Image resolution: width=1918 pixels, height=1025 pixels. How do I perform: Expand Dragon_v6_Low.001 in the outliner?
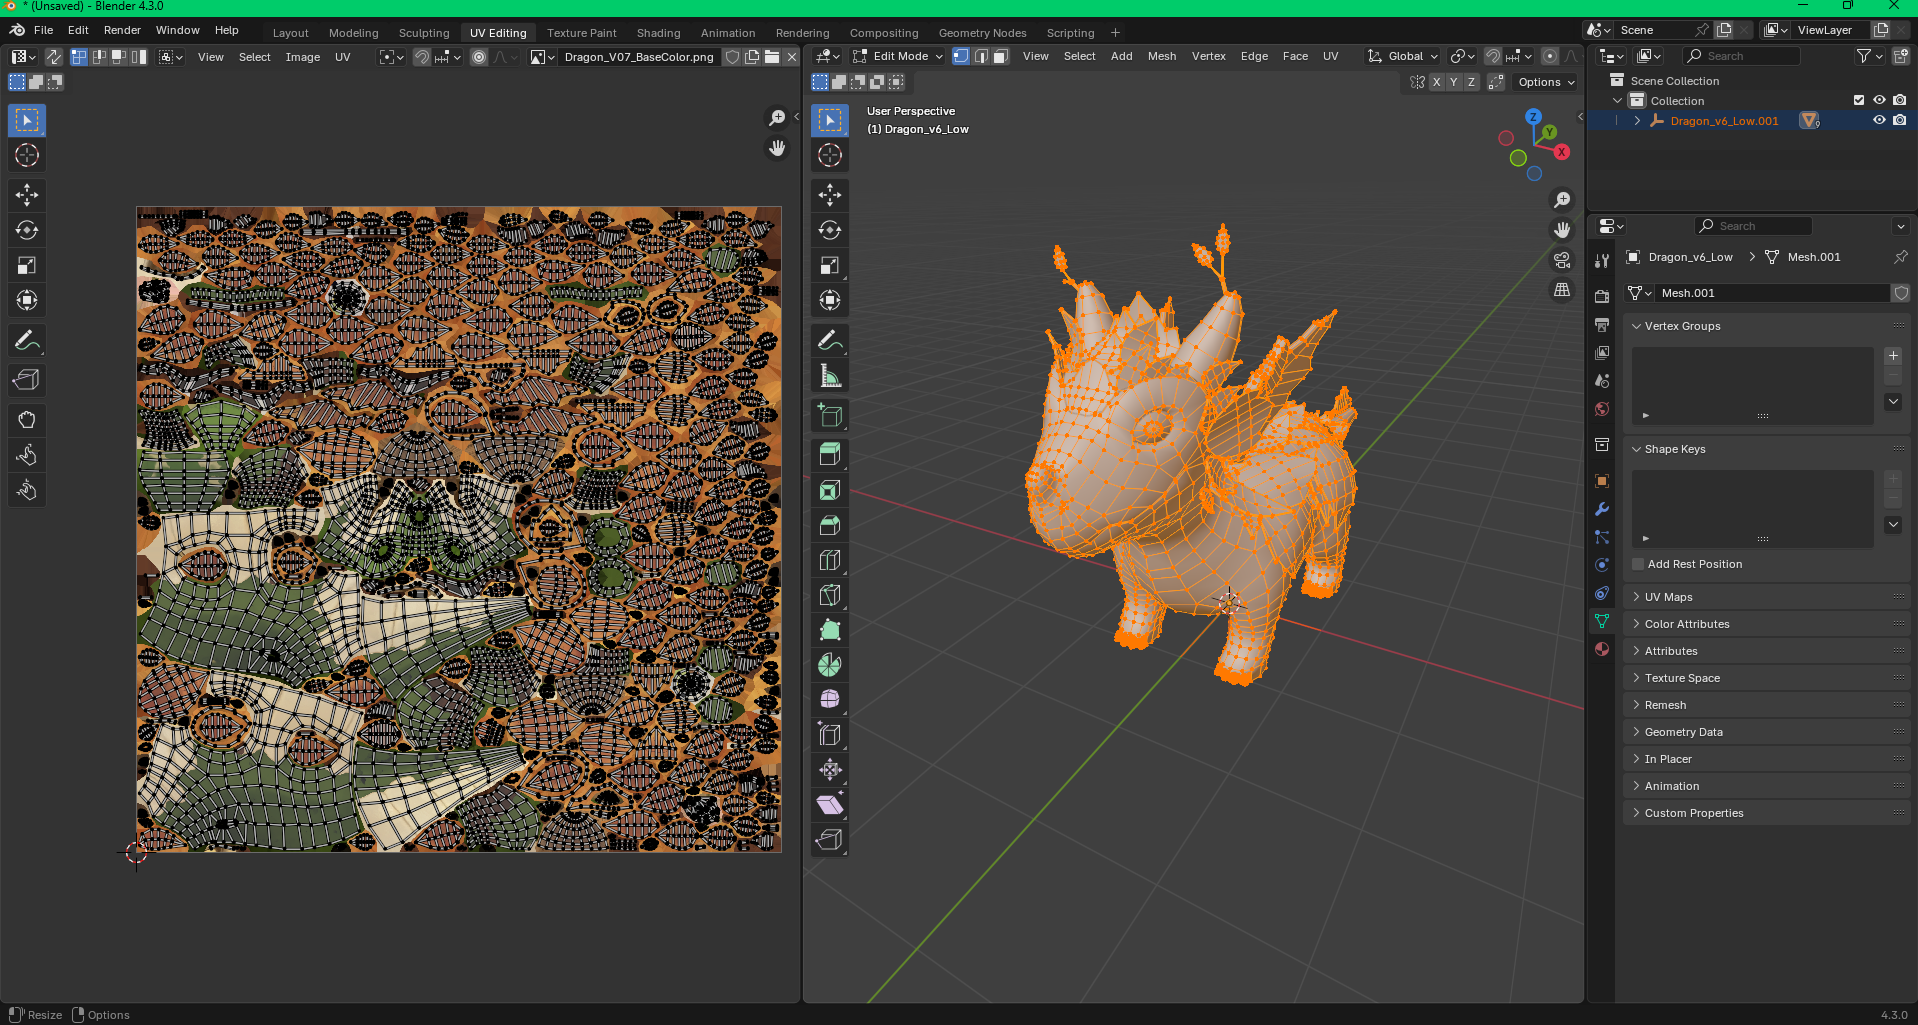(x=1638, y=121)
